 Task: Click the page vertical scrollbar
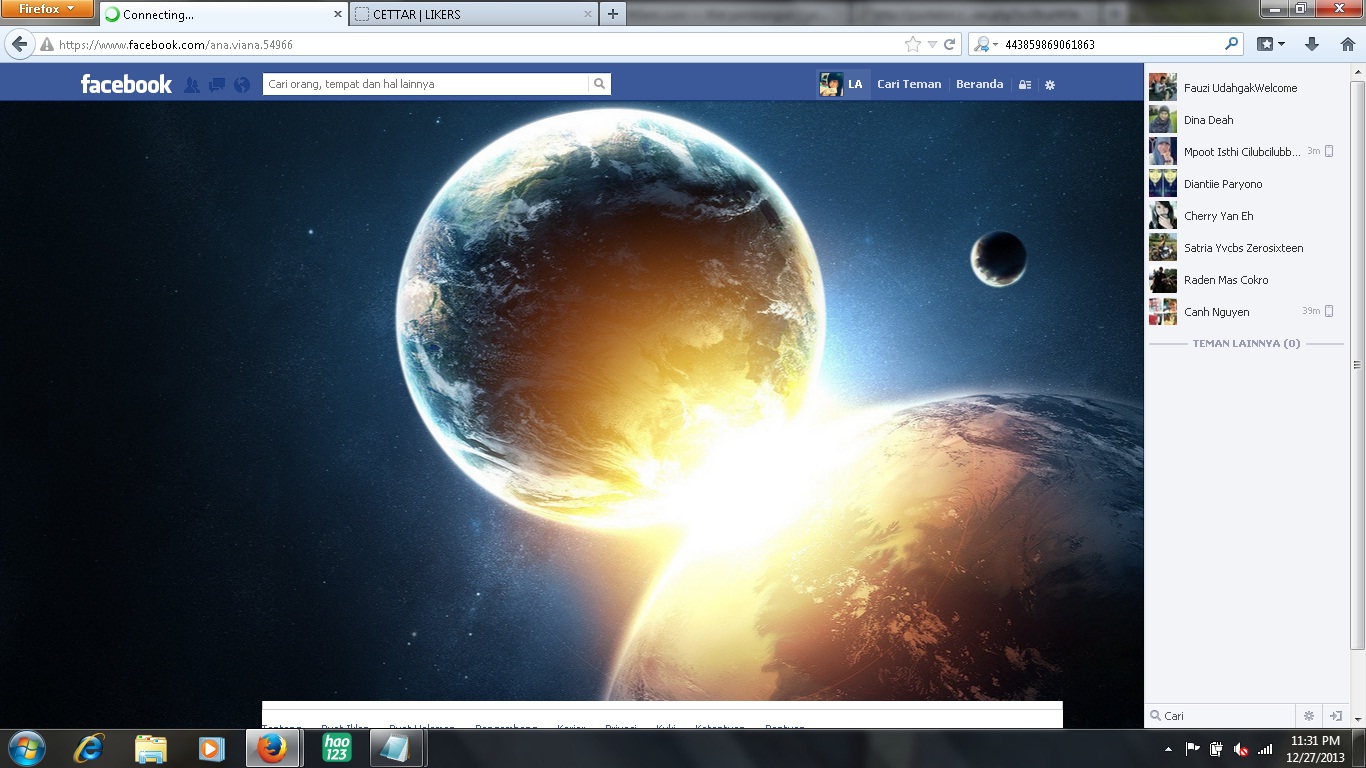click(x=1357, y=365)
